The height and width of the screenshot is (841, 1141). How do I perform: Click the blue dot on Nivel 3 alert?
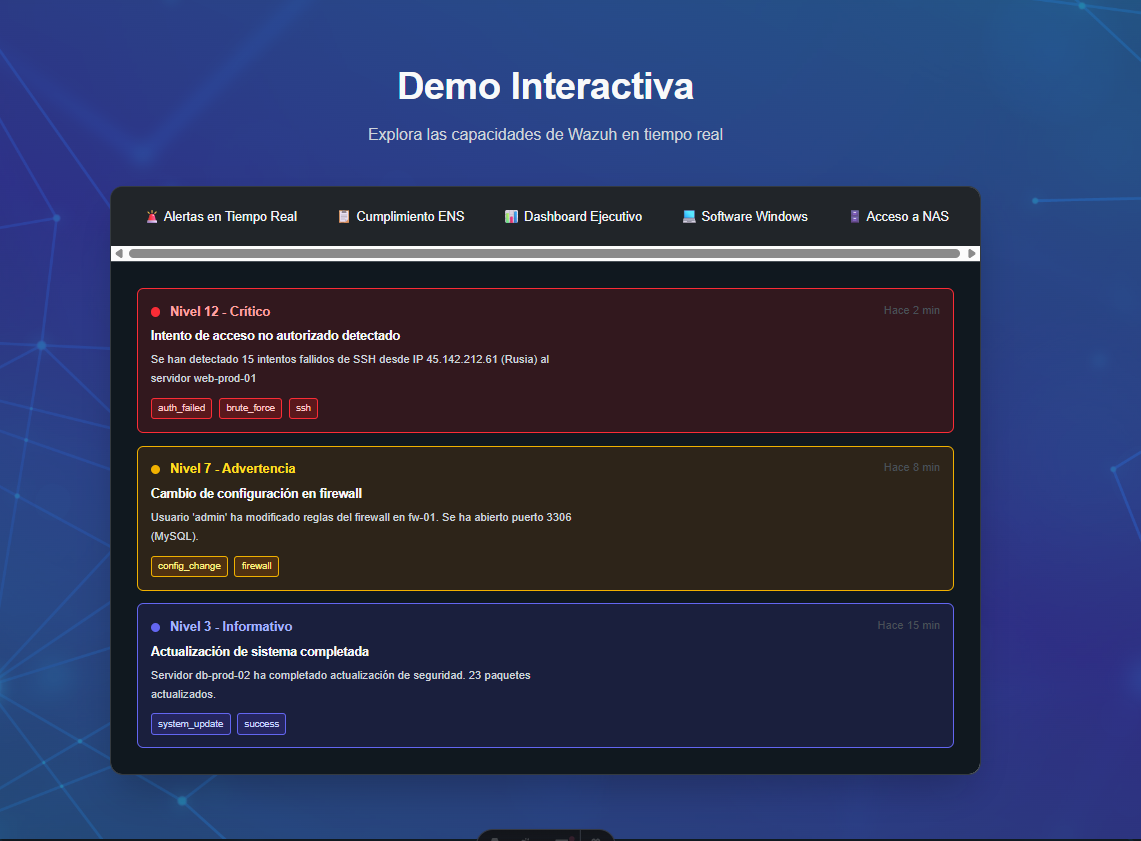click(155, 627)
